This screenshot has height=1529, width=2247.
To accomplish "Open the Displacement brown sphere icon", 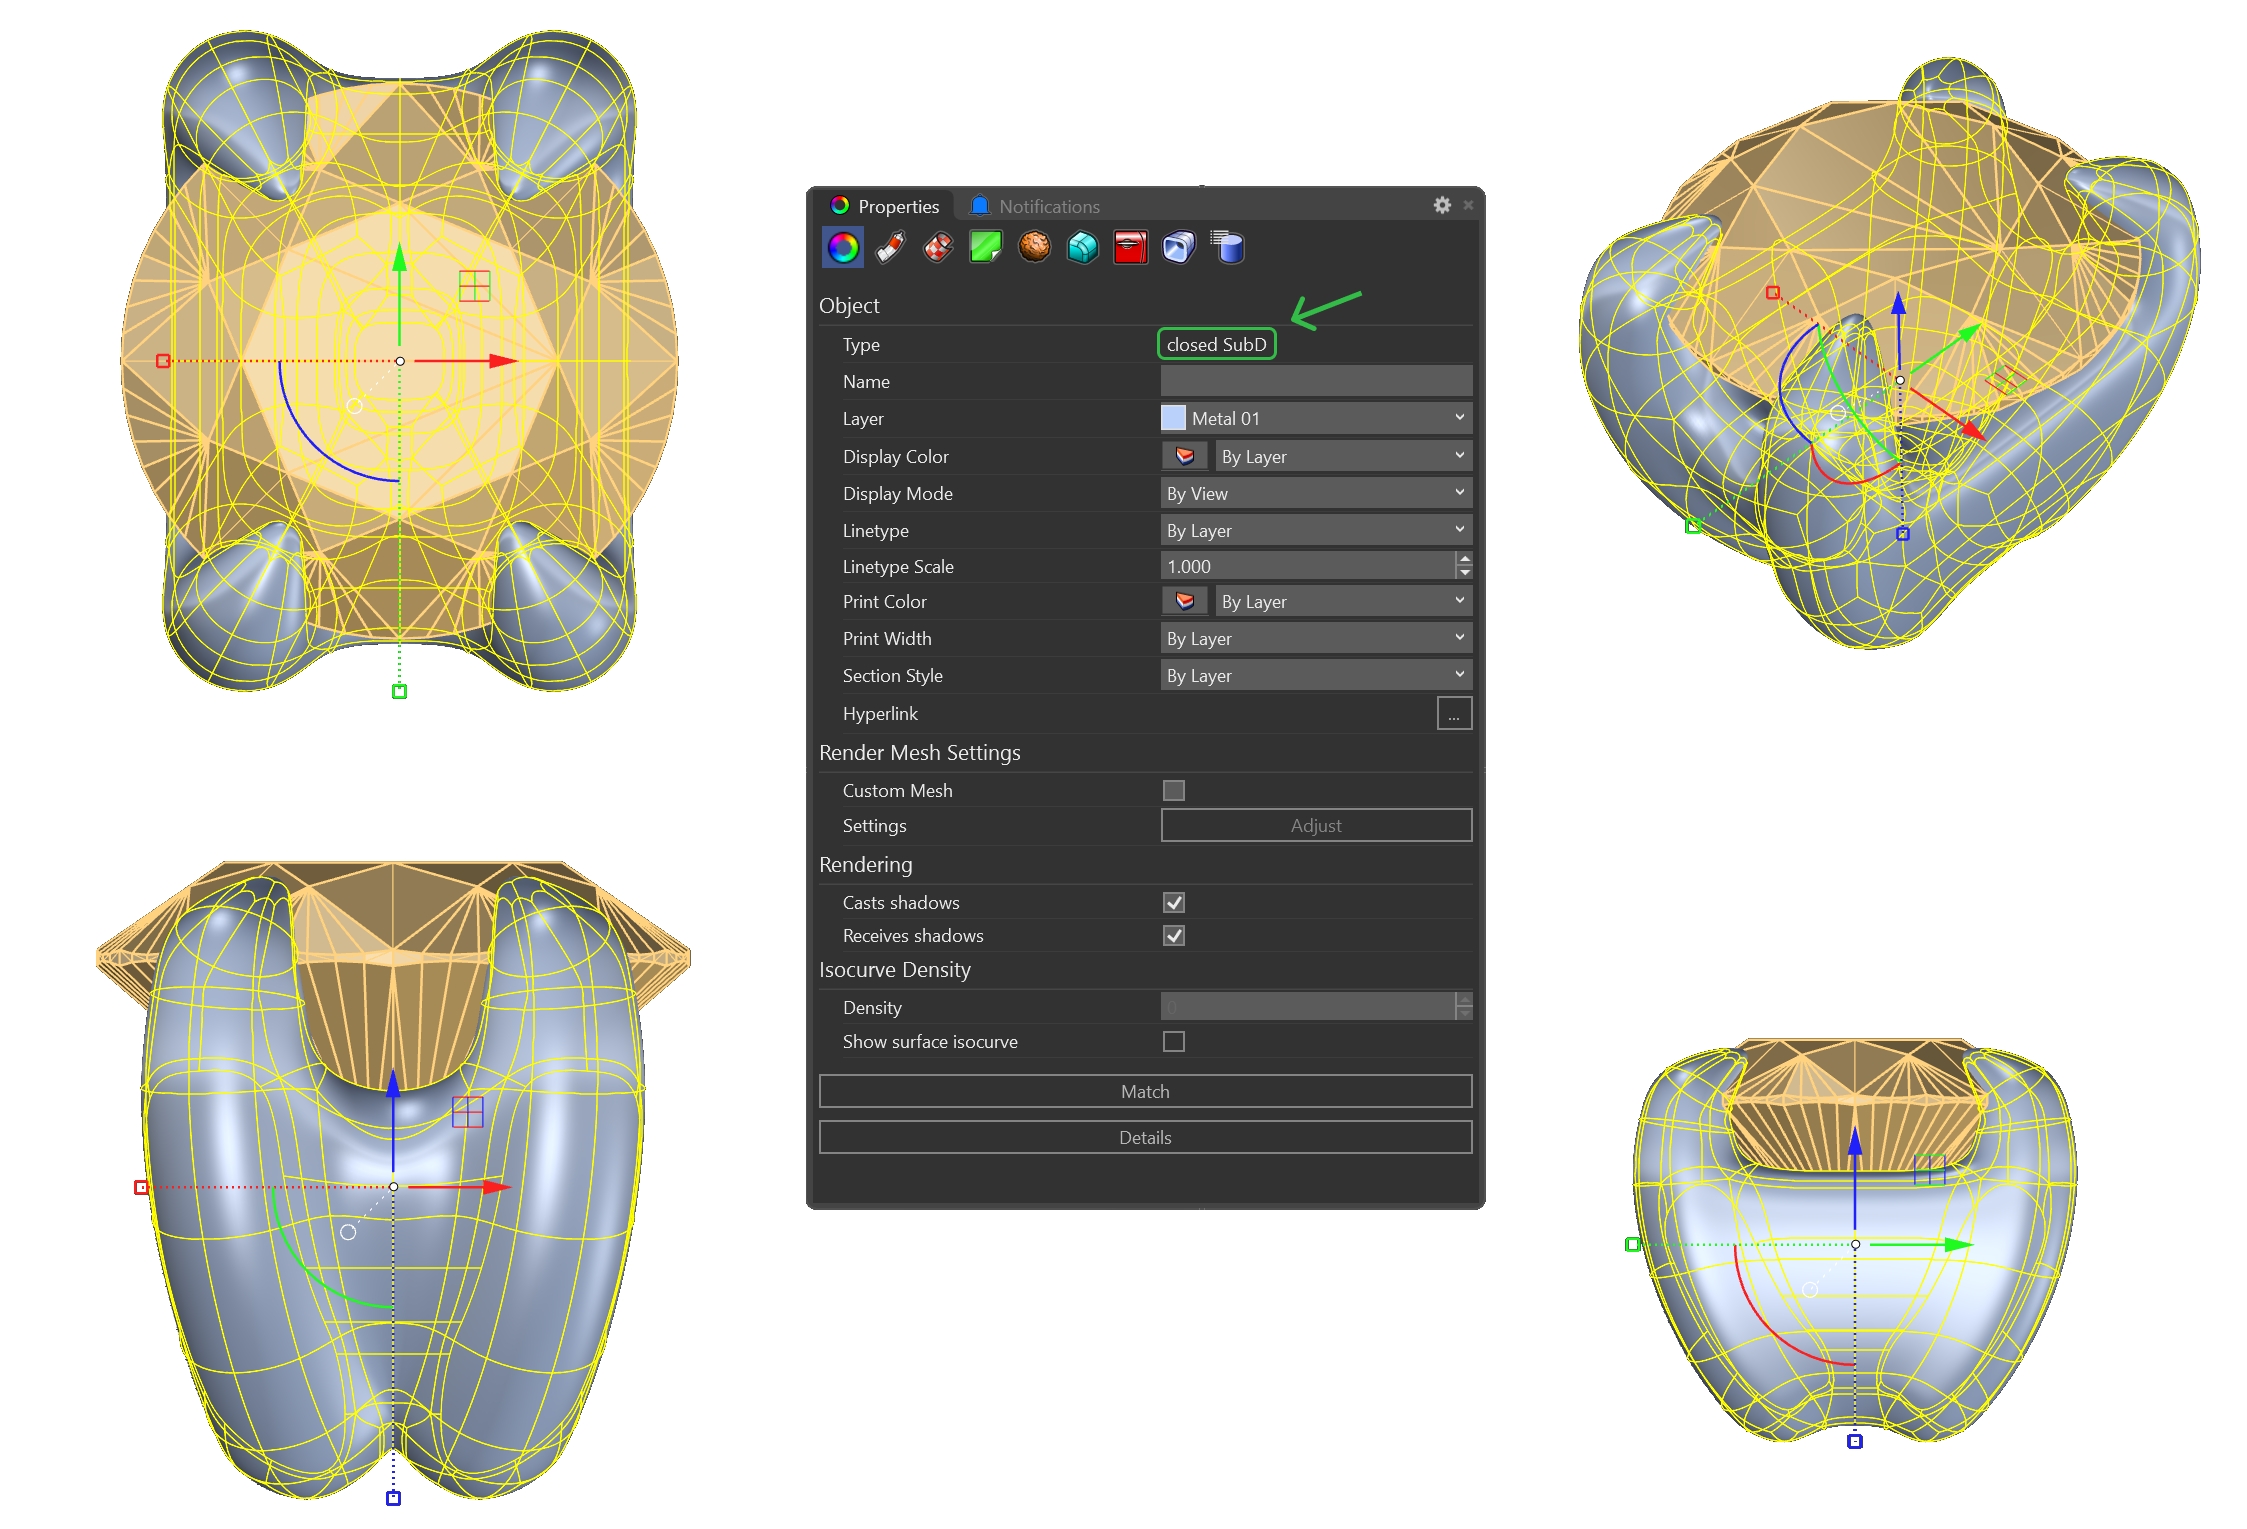I will point(1034,247).
